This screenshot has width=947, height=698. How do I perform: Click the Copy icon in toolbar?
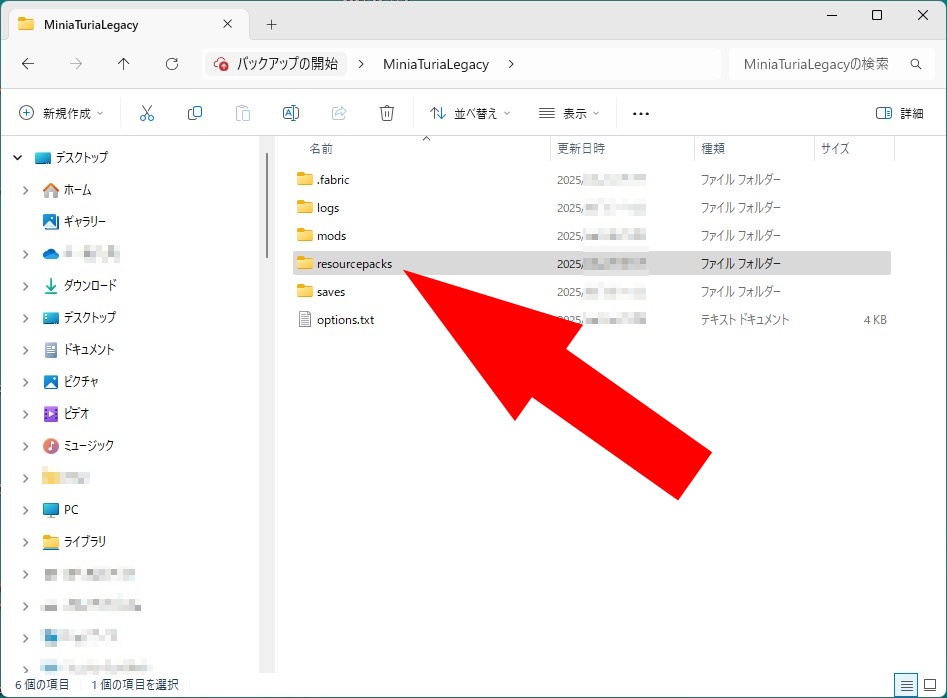[x=194, y=113]
